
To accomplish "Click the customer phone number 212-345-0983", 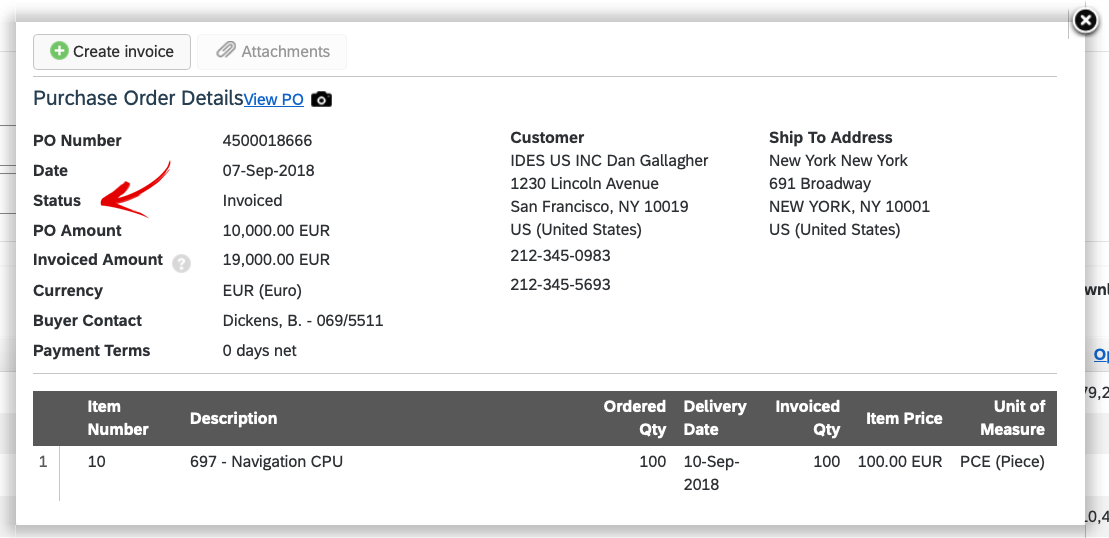I will pyautogui.click(x=560, y=255).
